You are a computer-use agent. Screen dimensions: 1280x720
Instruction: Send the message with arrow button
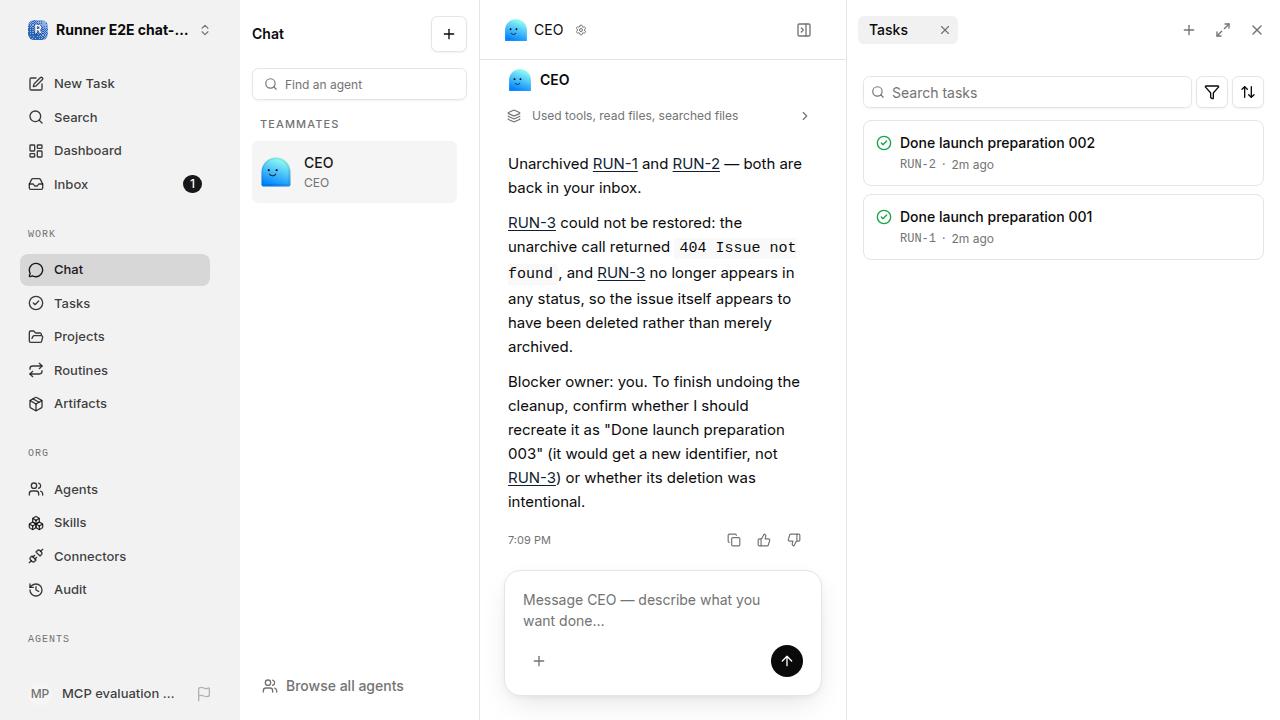point(787,661)
